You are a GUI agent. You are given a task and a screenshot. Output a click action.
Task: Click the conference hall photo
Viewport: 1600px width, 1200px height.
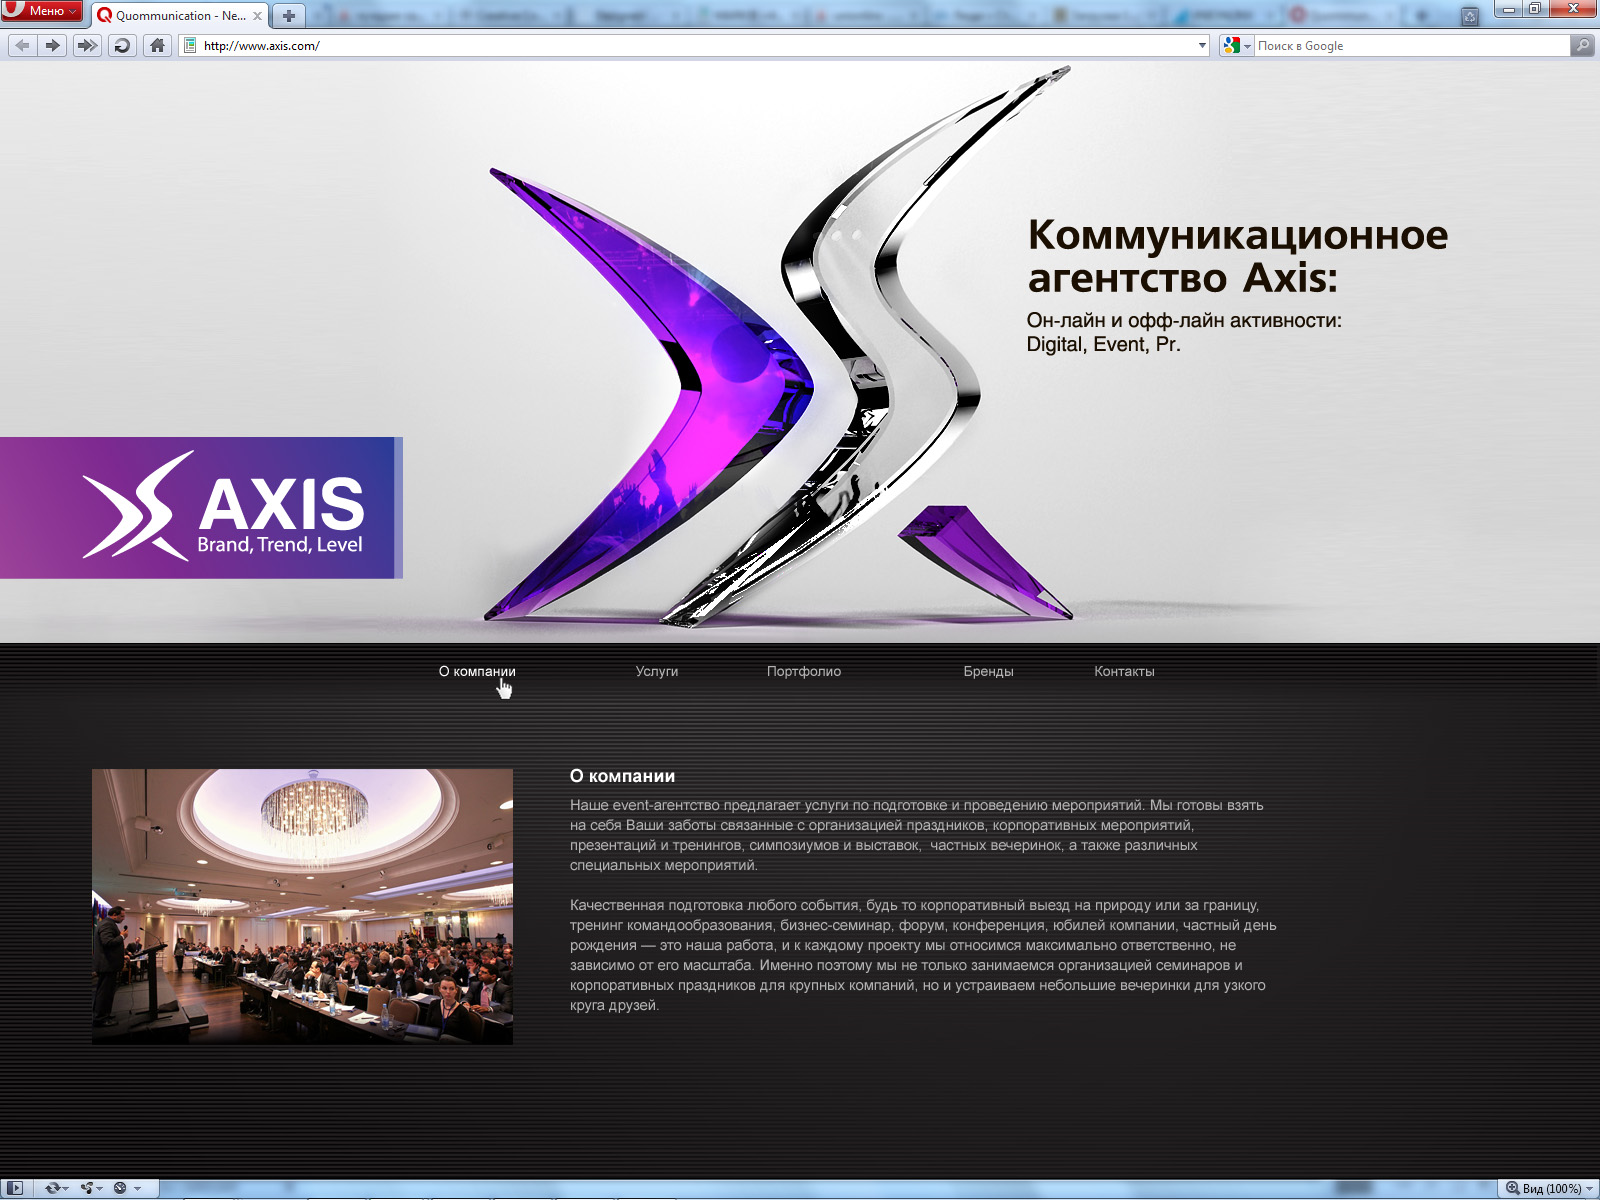[x=302, y=907]
